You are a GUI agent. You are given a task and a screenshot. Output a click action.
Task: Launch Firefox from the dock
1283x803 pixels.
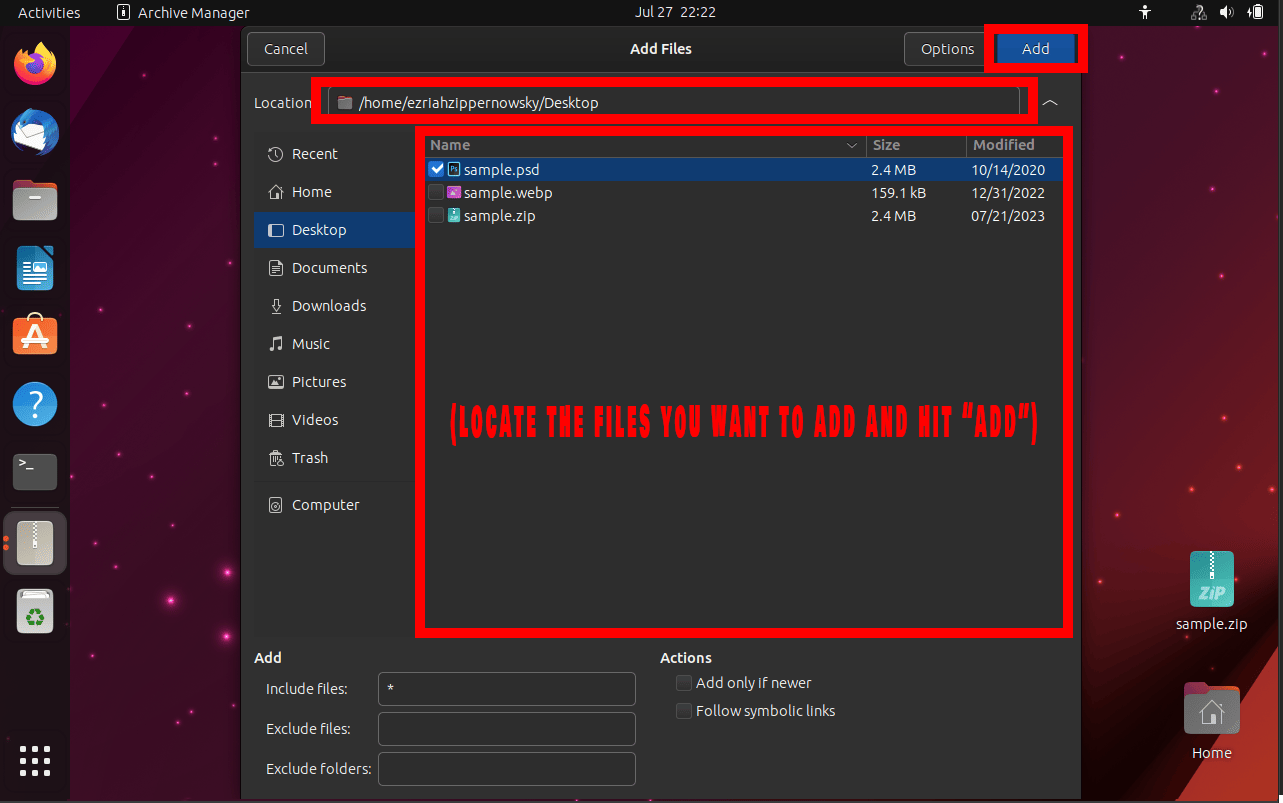click(x=34, y=63)
